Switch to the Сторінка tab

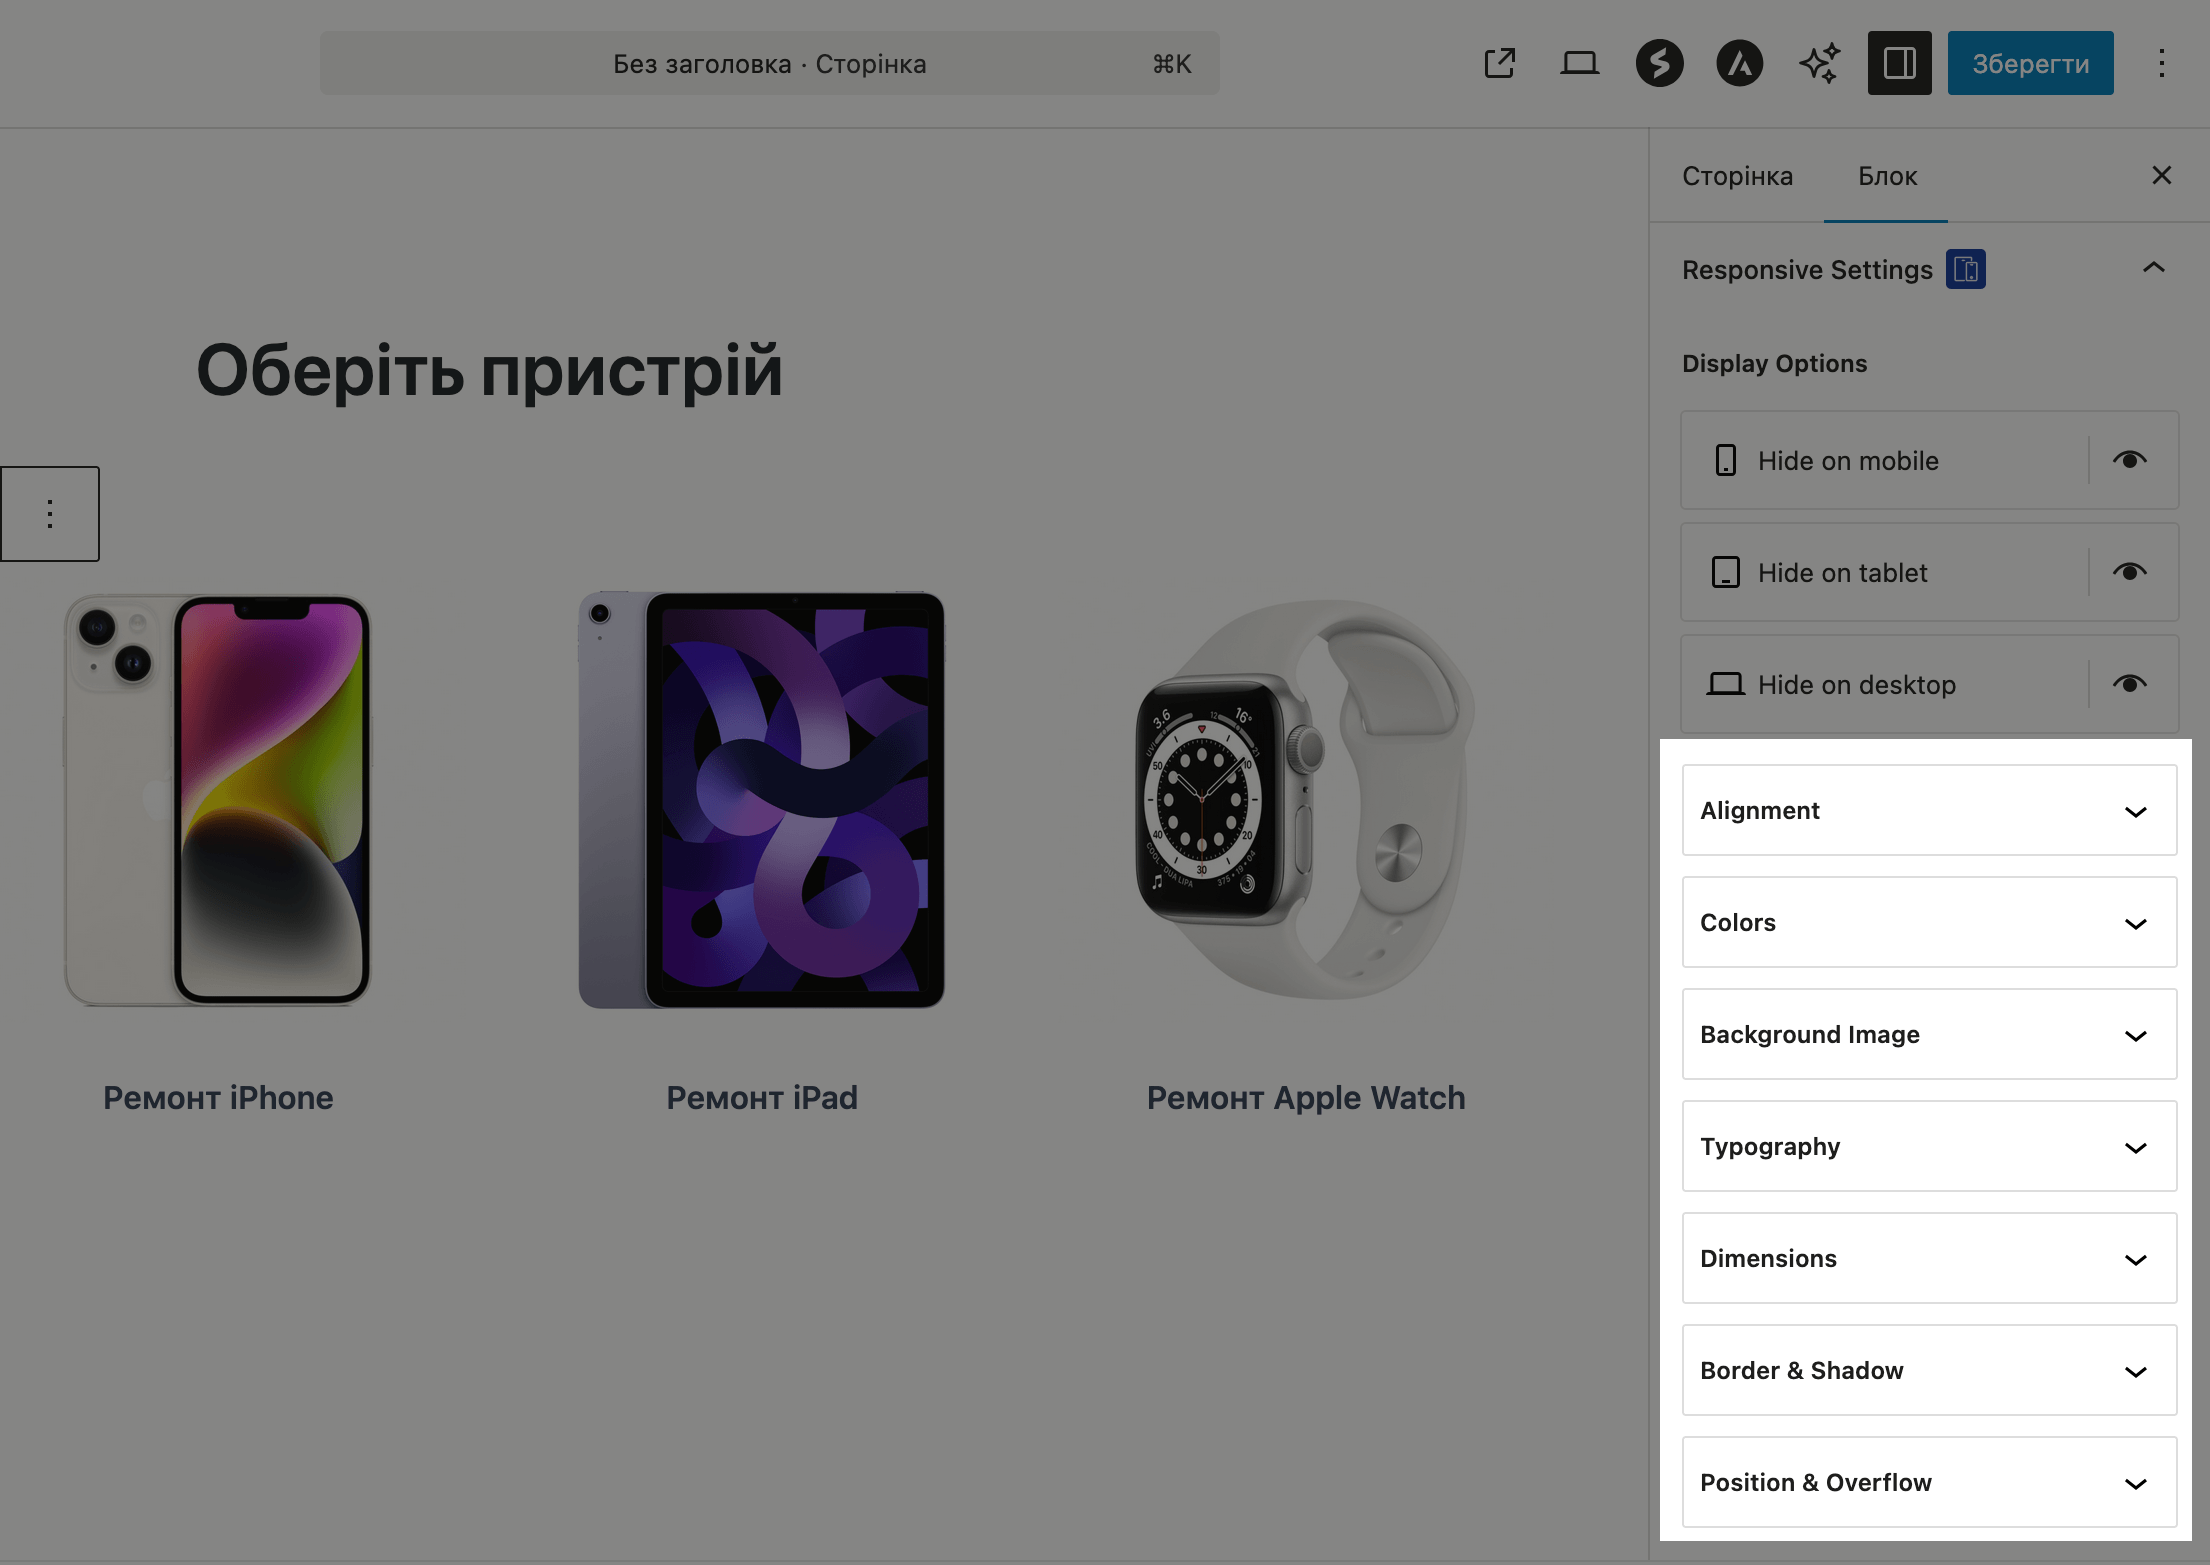point(1737,176)
